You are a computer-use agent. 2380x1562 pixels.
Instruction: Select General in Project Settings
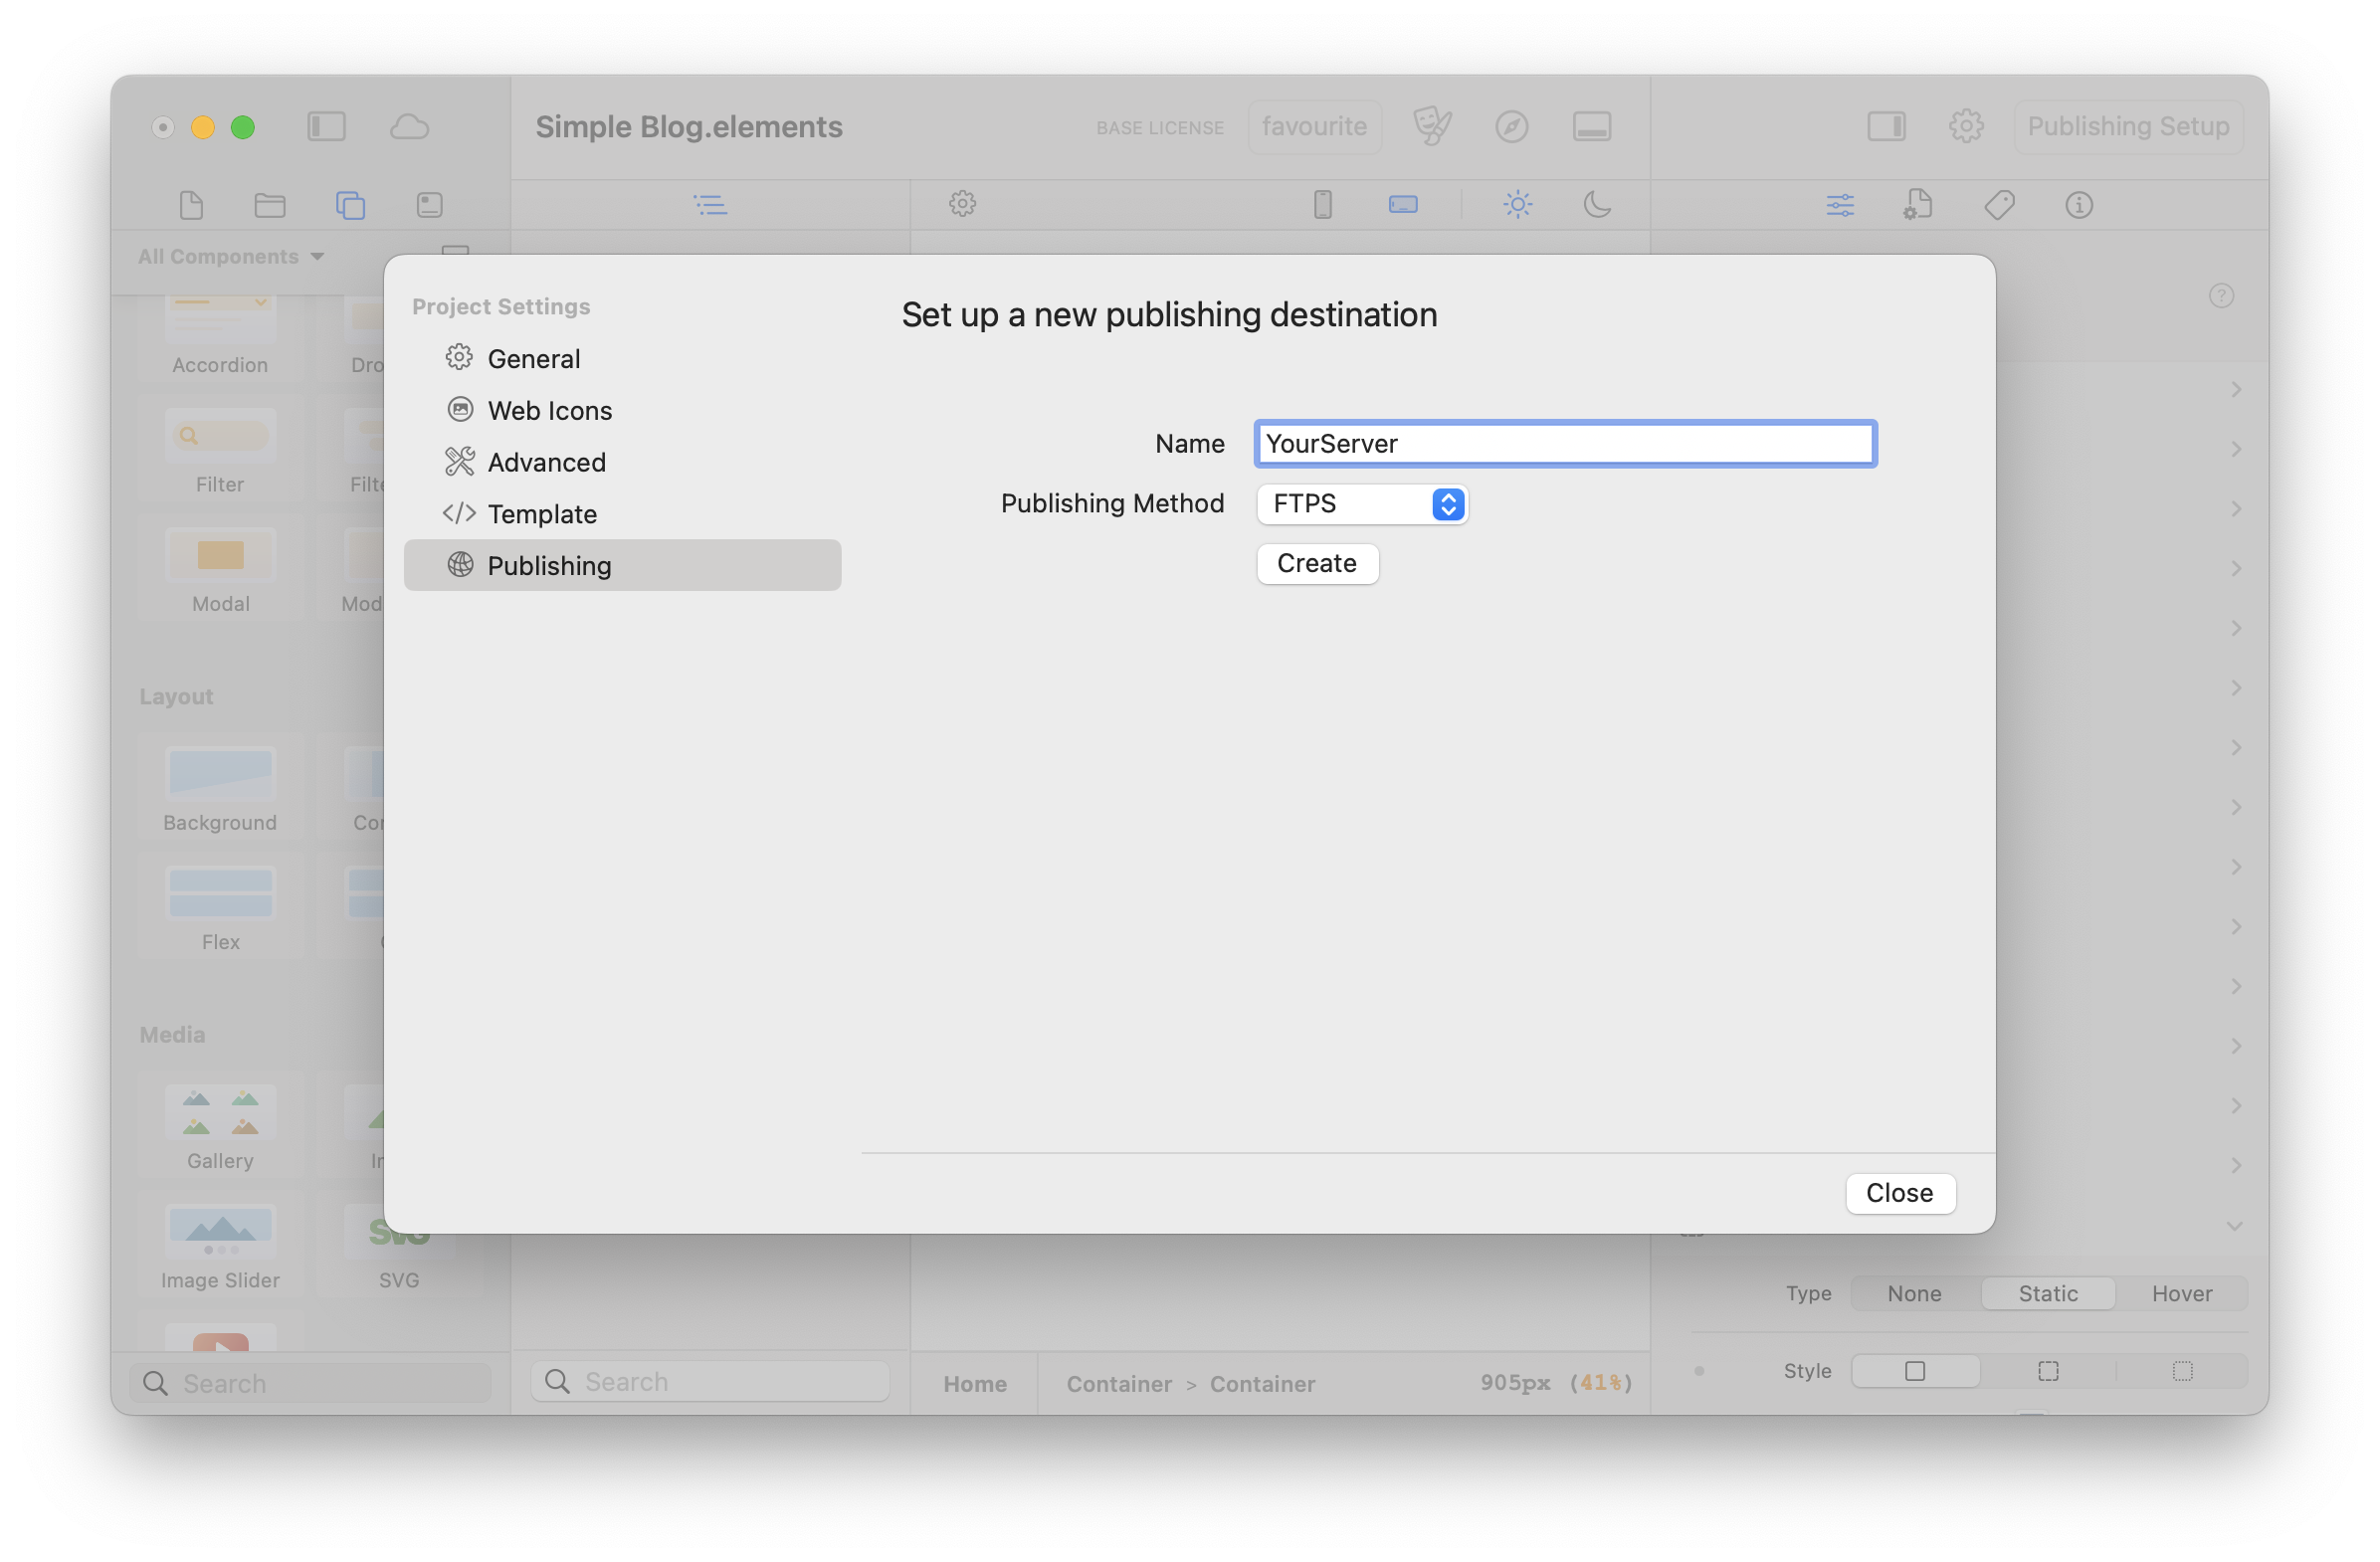point(533,359)
